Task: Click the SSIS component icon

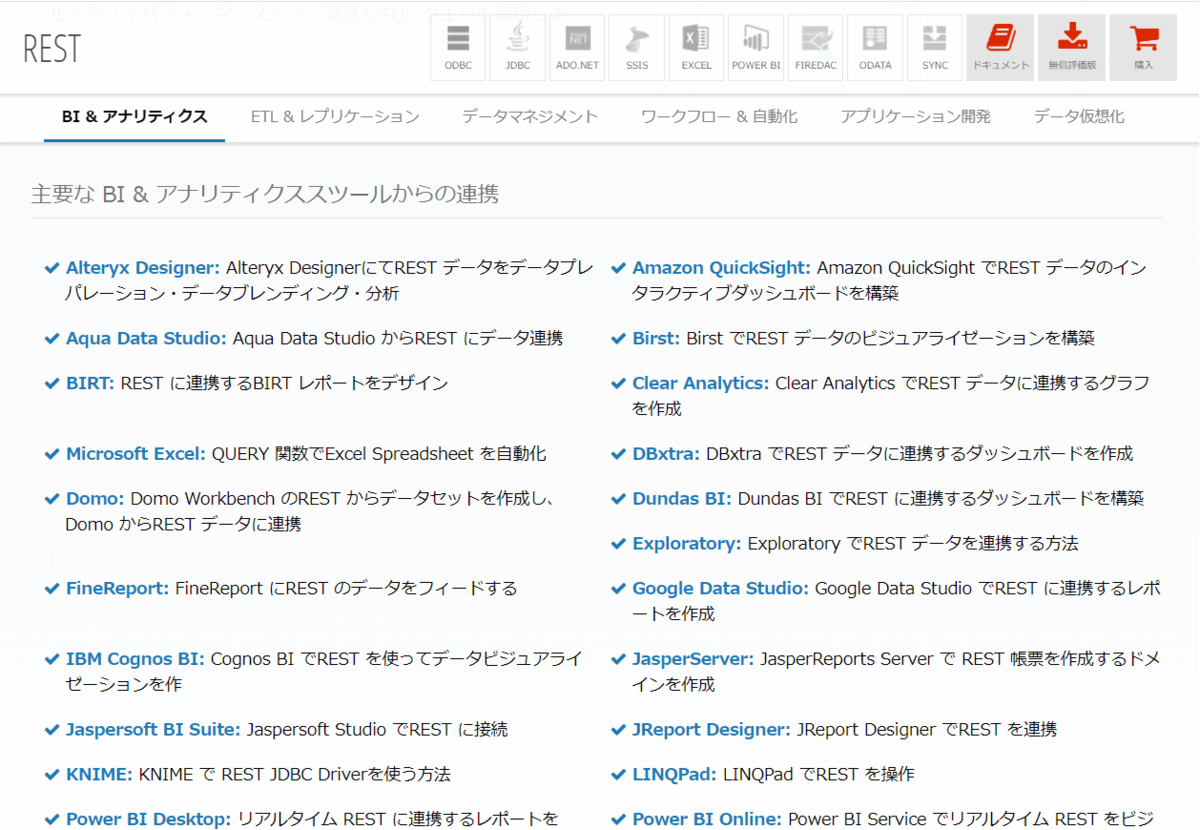Action: click(x=637, y=48)
